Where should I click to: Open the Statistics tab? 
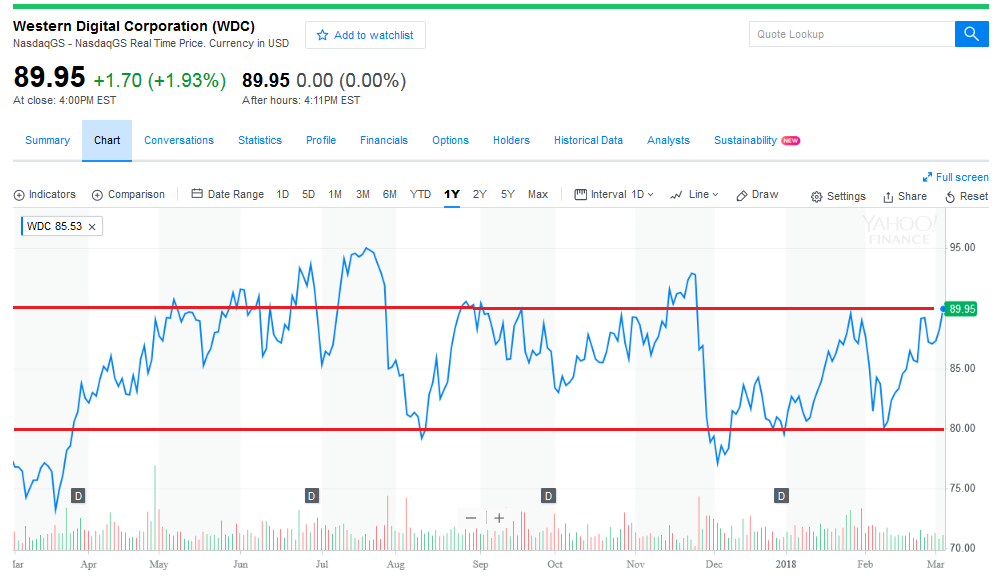(259, 141)
